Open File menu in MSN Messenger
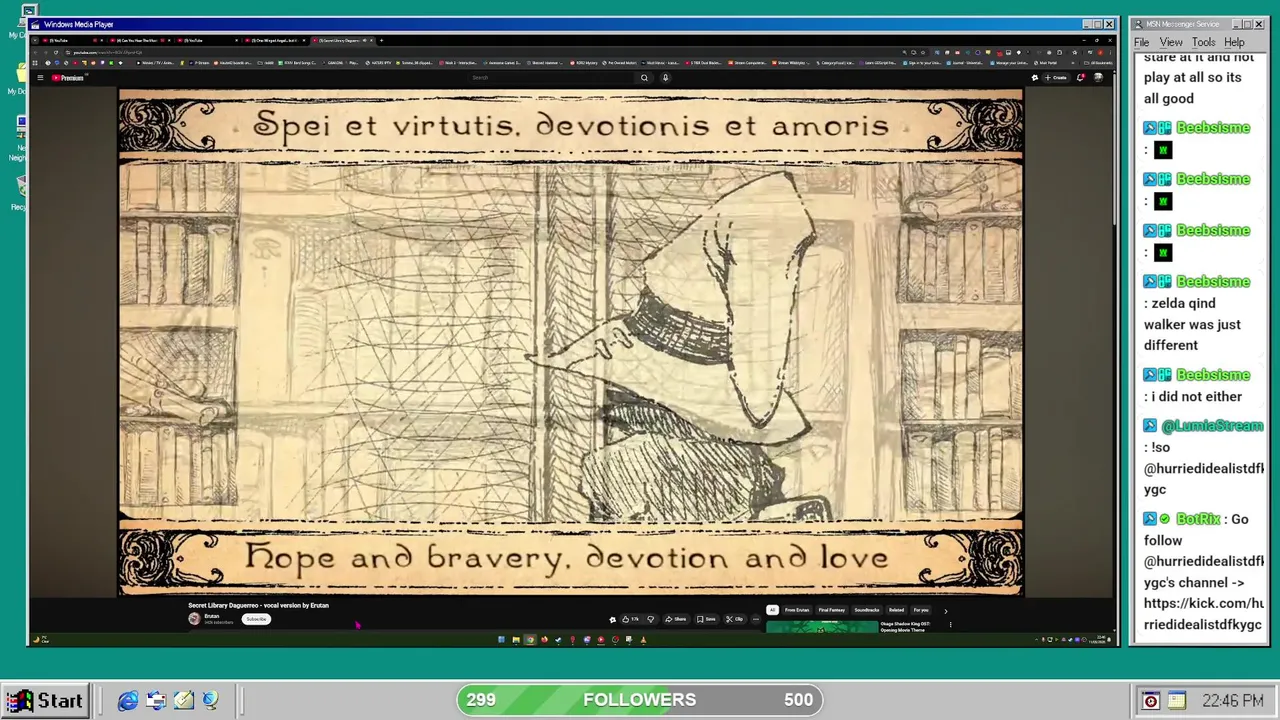Screen dimensions: 1280x720 coord(1141,42)
